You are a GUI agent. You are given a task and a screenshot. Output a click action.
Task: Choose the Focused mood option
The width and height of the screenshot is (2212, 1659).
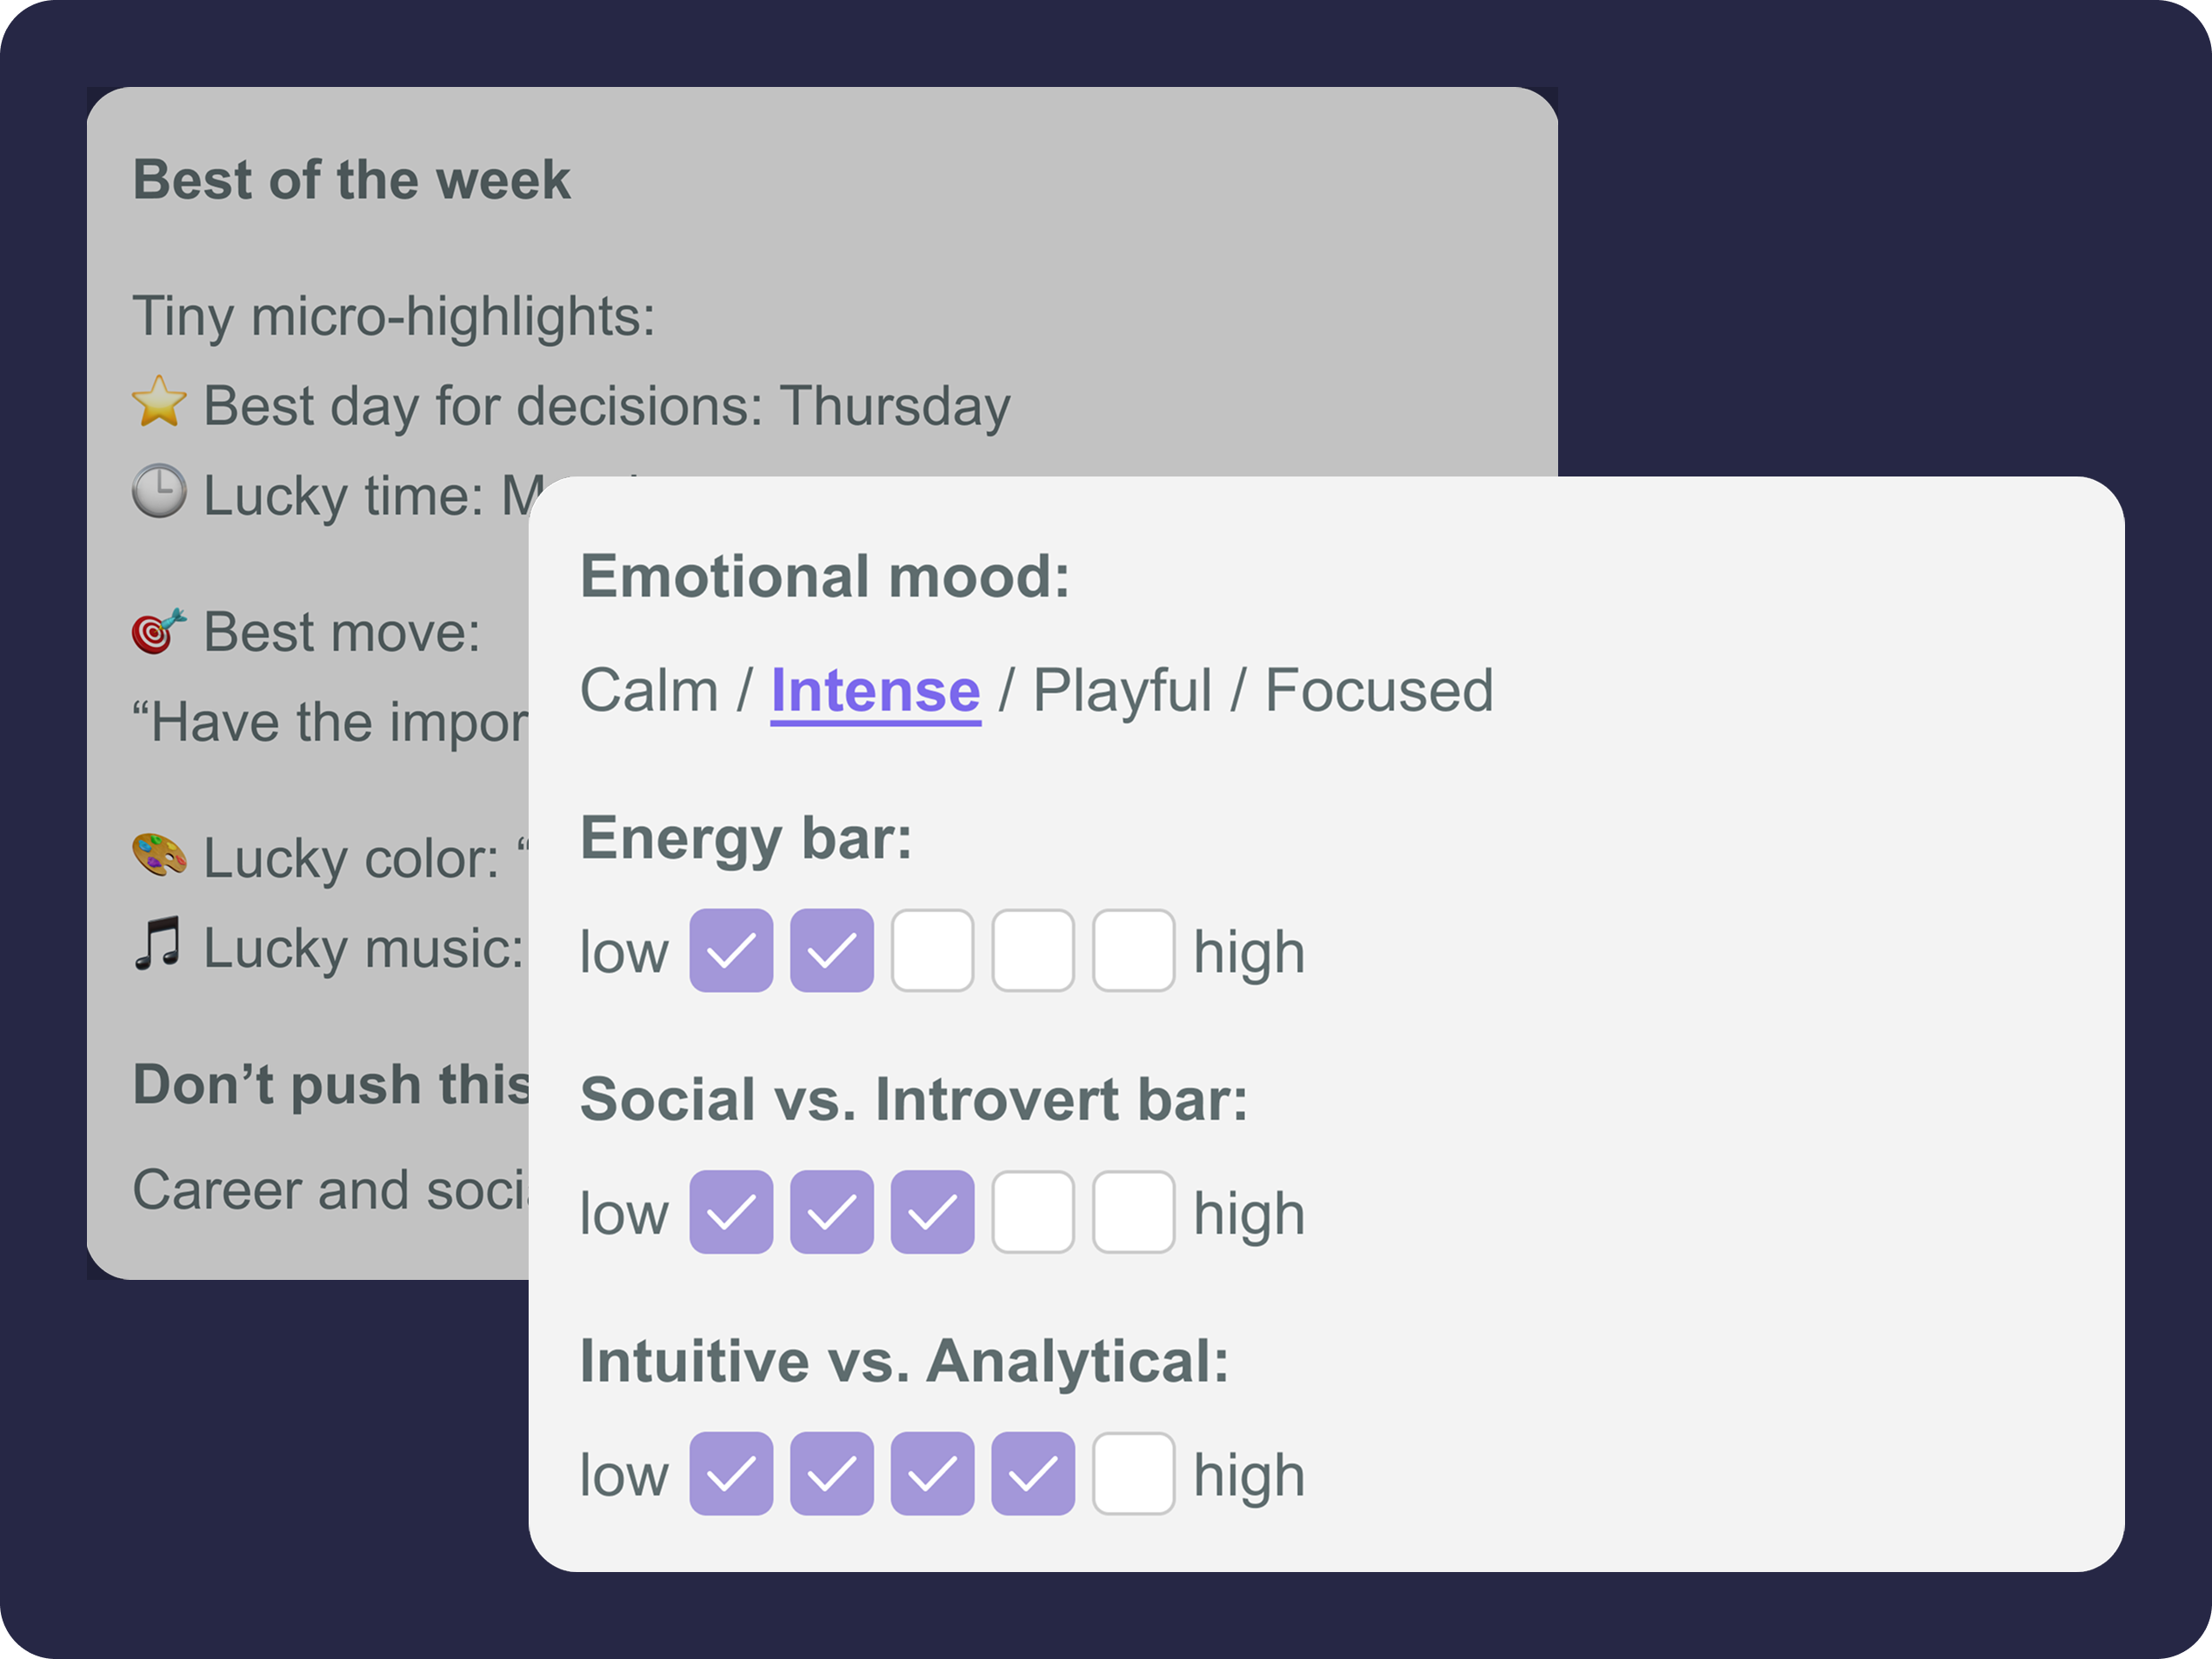[x=1379, y=691]
